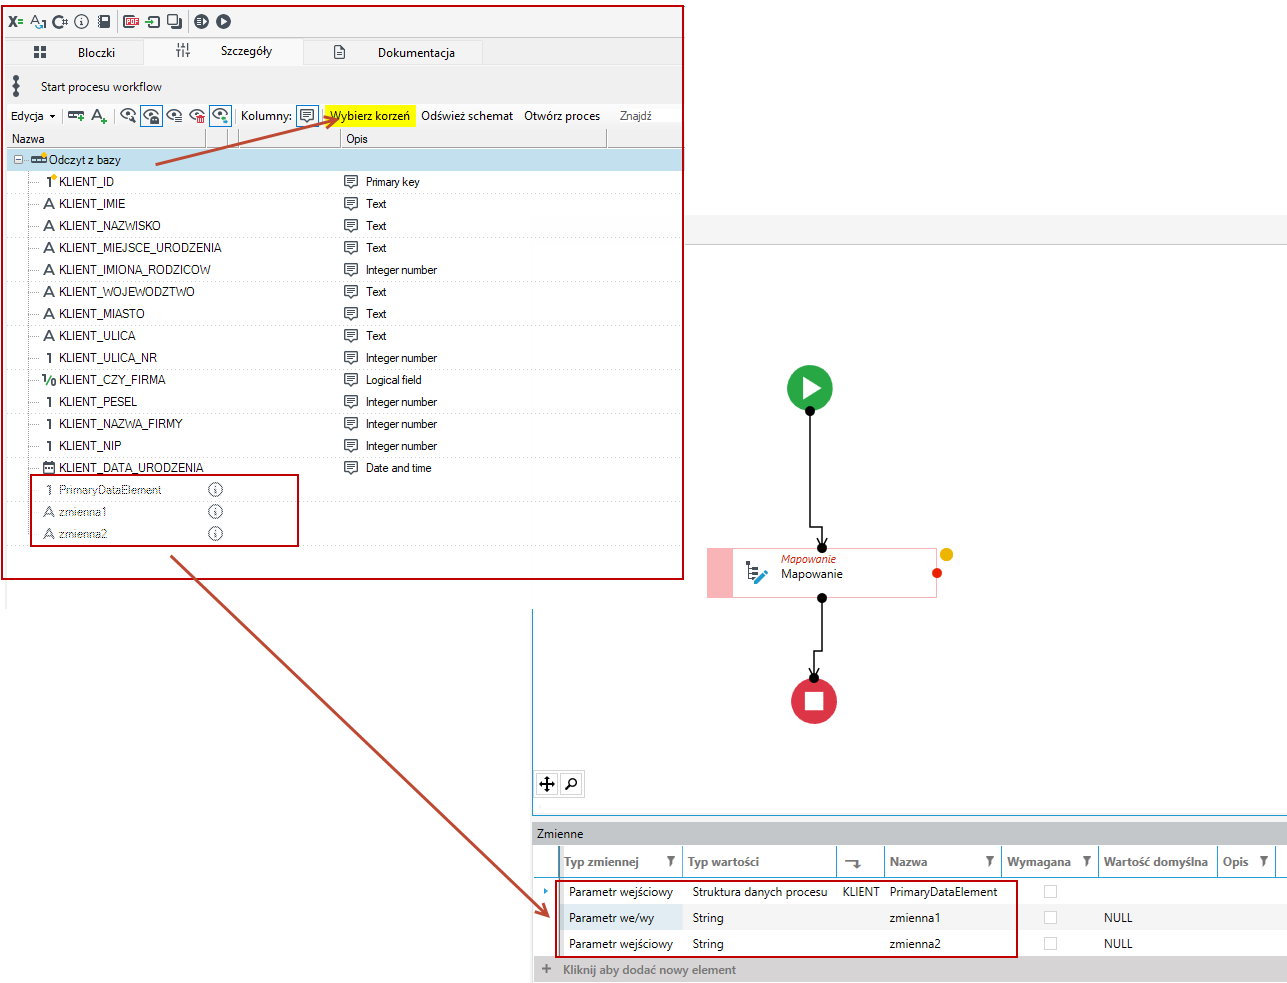Click the add text element A+ icon
The height and width of the screenshot is (983, 1287).
coord(99,116)
